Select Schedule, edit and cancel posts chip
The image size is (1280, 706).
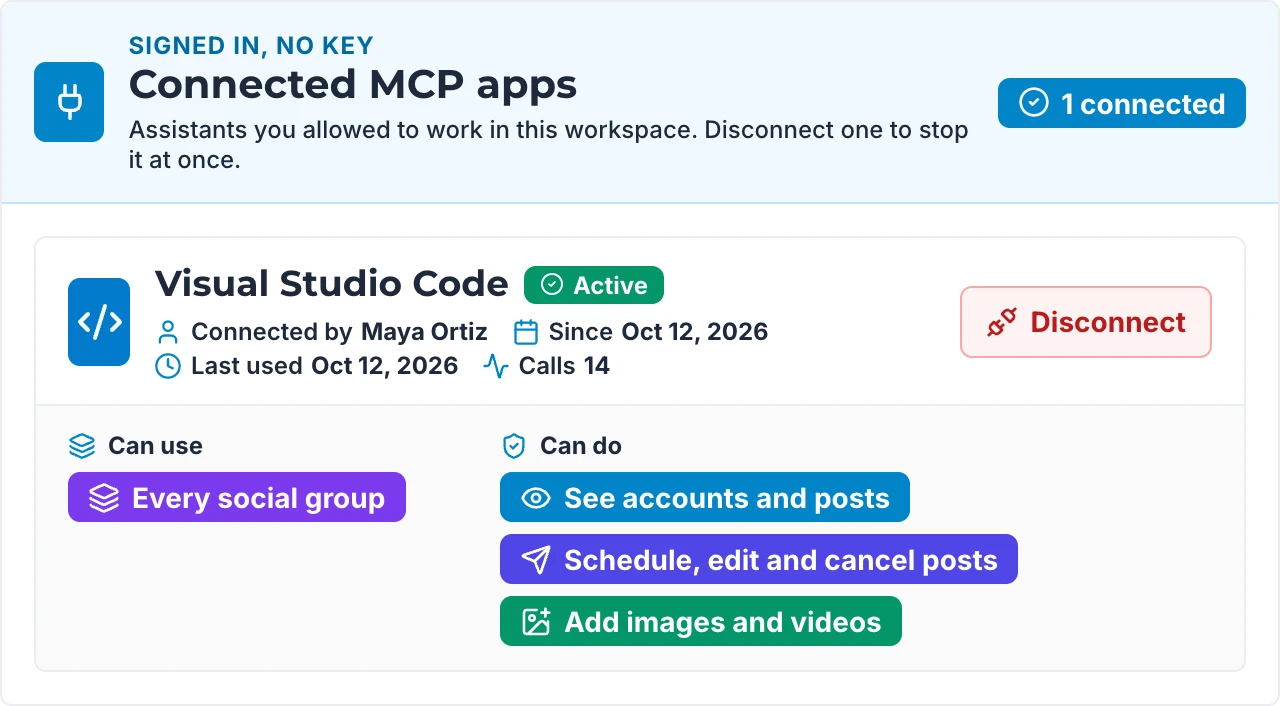(x=759, y=559)
